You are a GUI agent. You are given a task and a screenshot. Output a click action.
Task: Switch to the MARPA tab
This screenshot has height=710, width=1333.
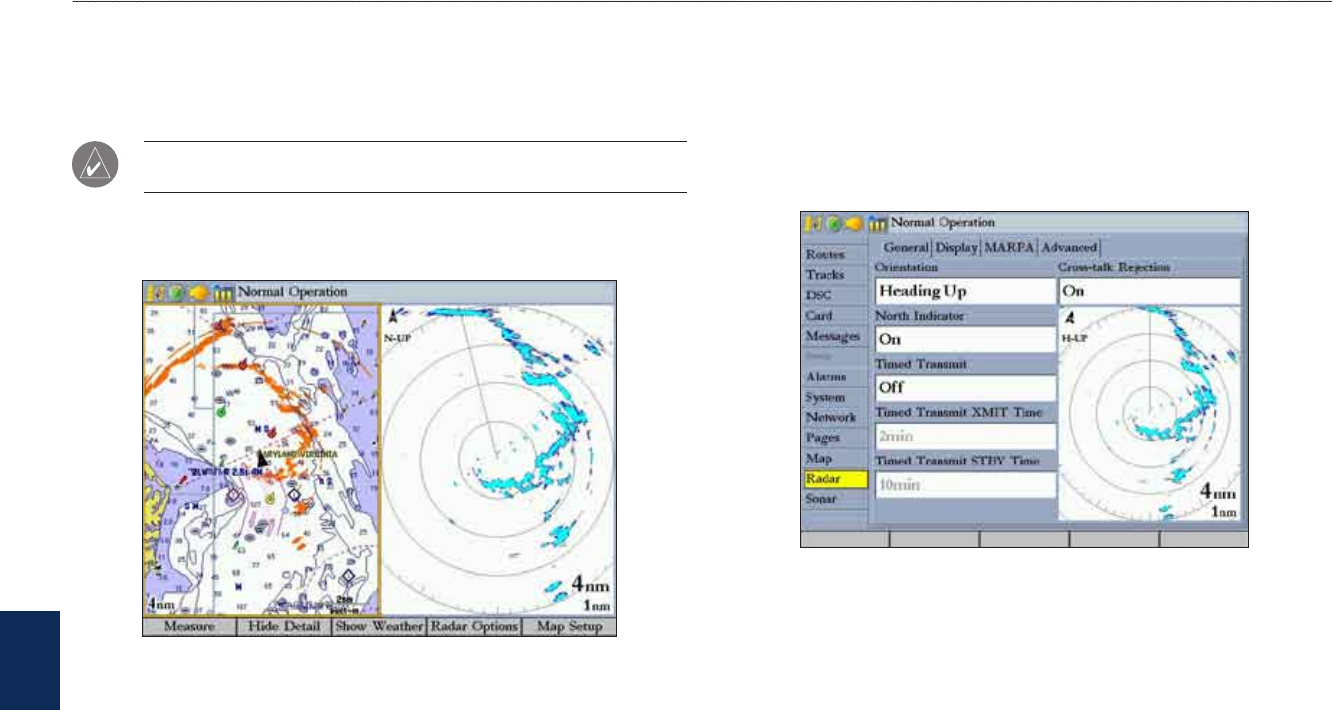coord(1008,247)
